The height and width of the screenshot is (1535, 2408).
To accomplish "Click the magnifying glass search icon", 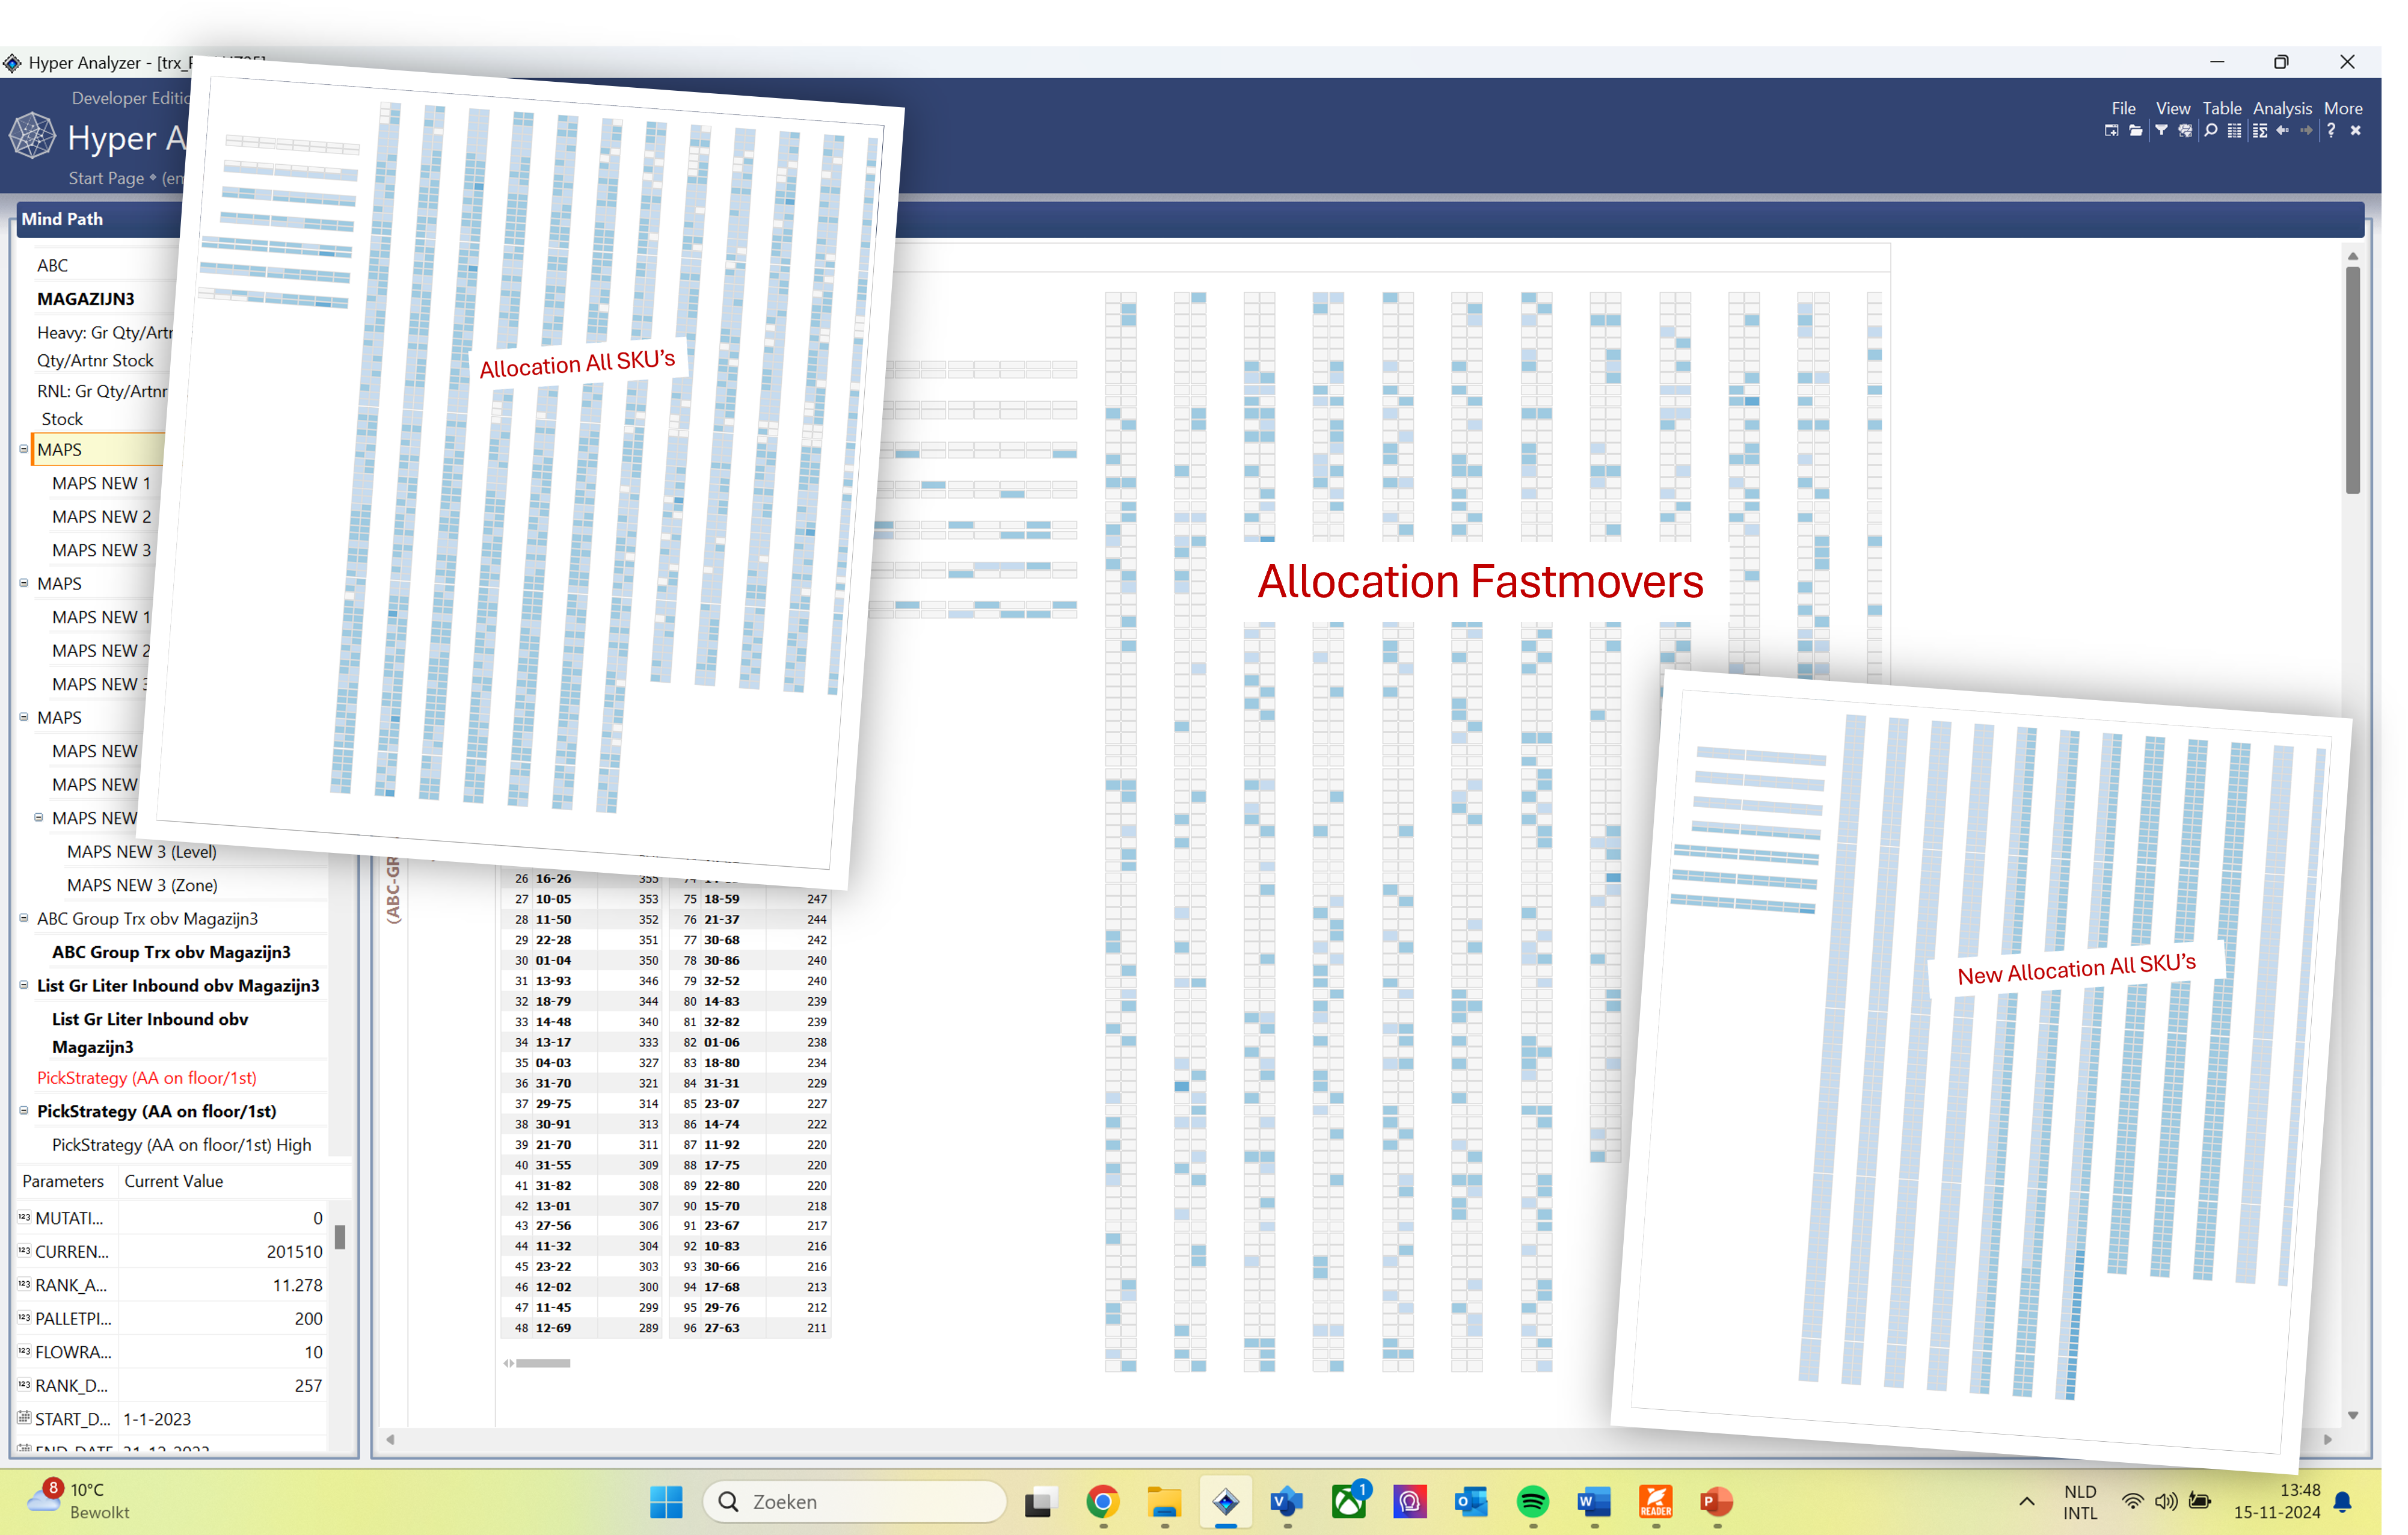I will click(2211, 131).
